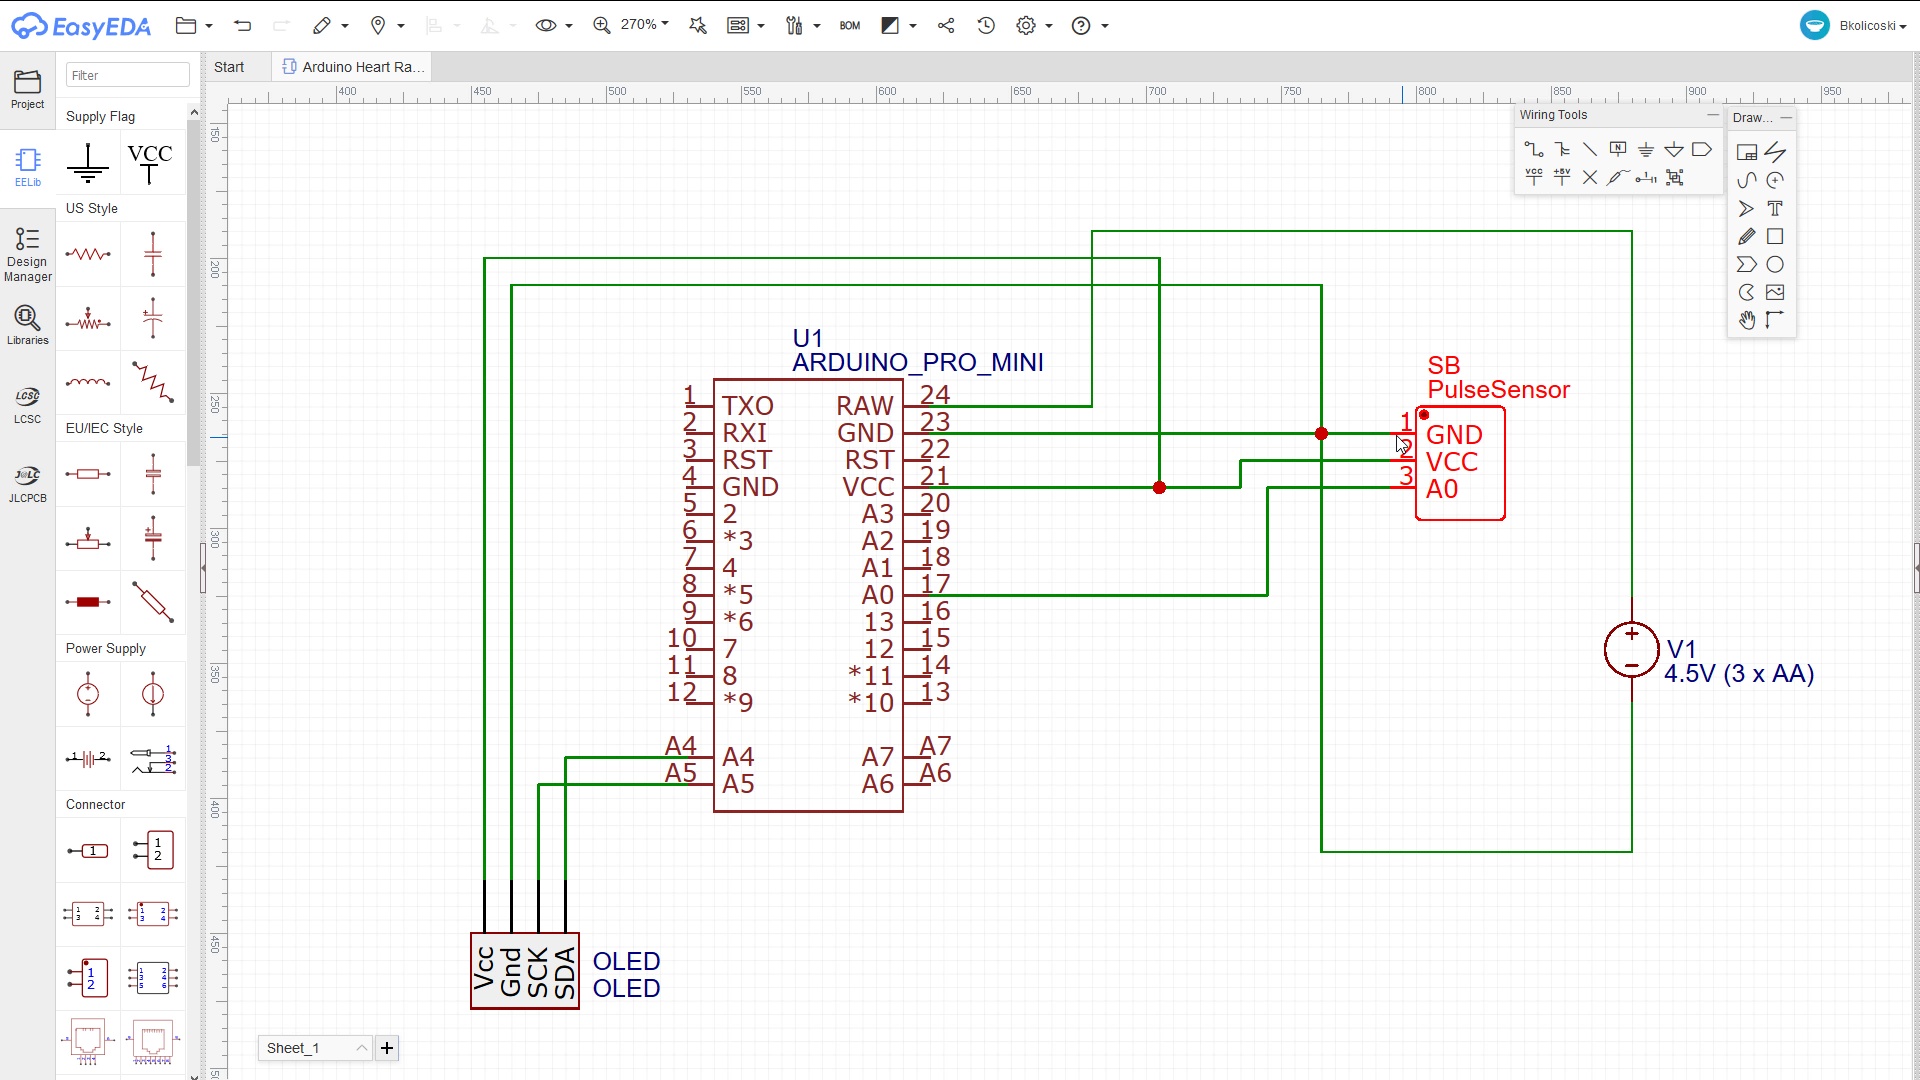
Task: Select the Net Port tool
Action: point(1702,150)
